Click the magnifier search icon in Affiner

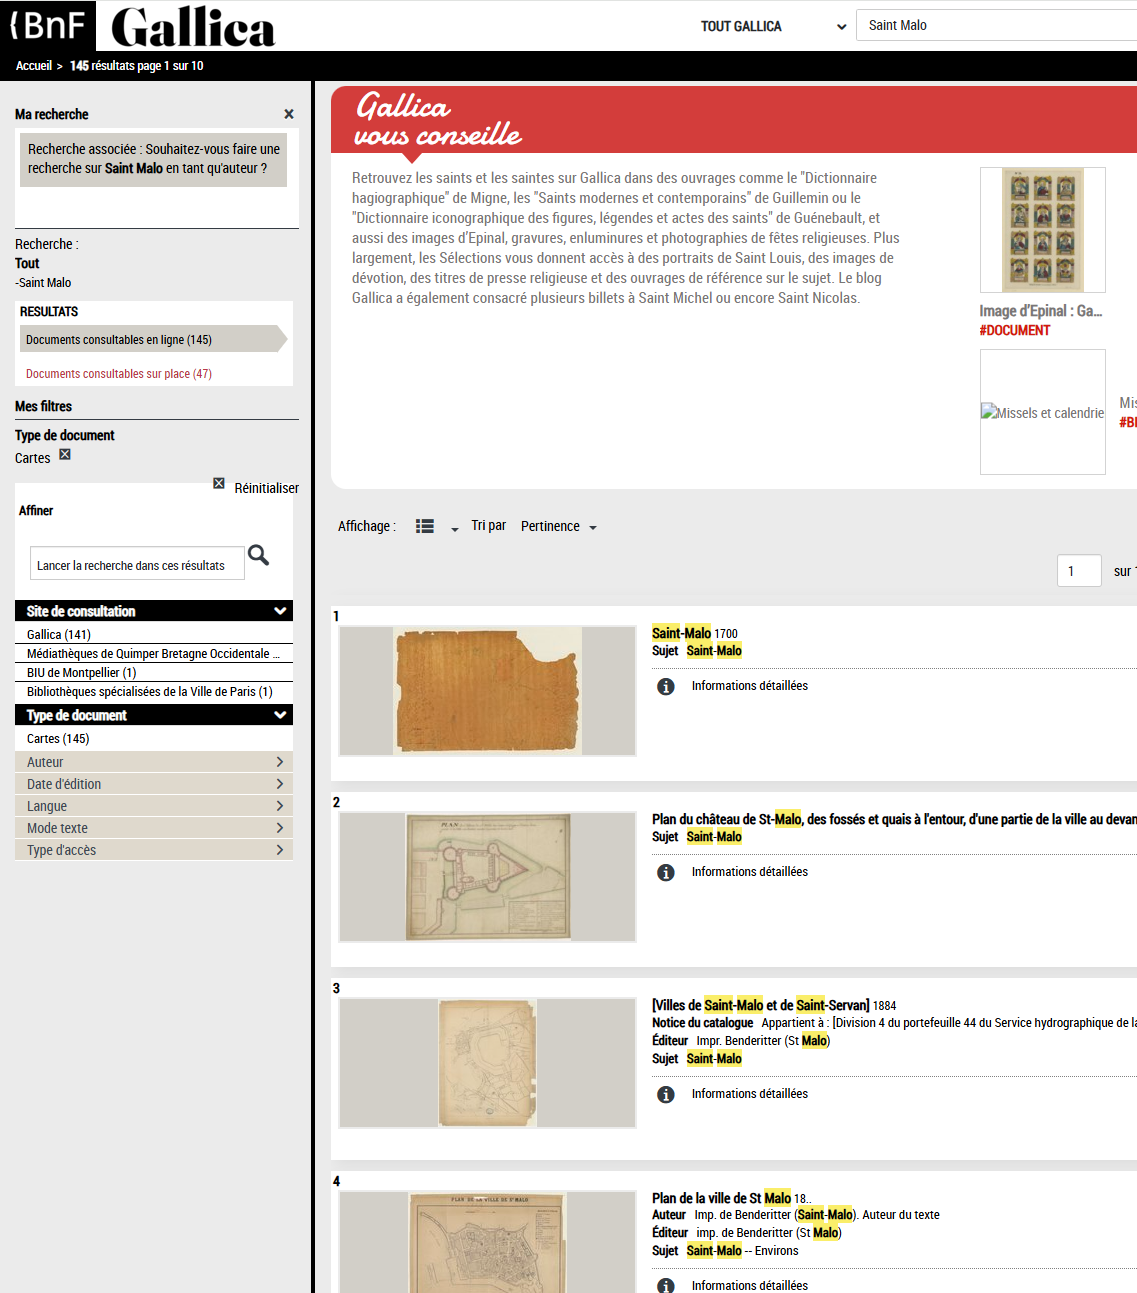[x=258, y=555]
